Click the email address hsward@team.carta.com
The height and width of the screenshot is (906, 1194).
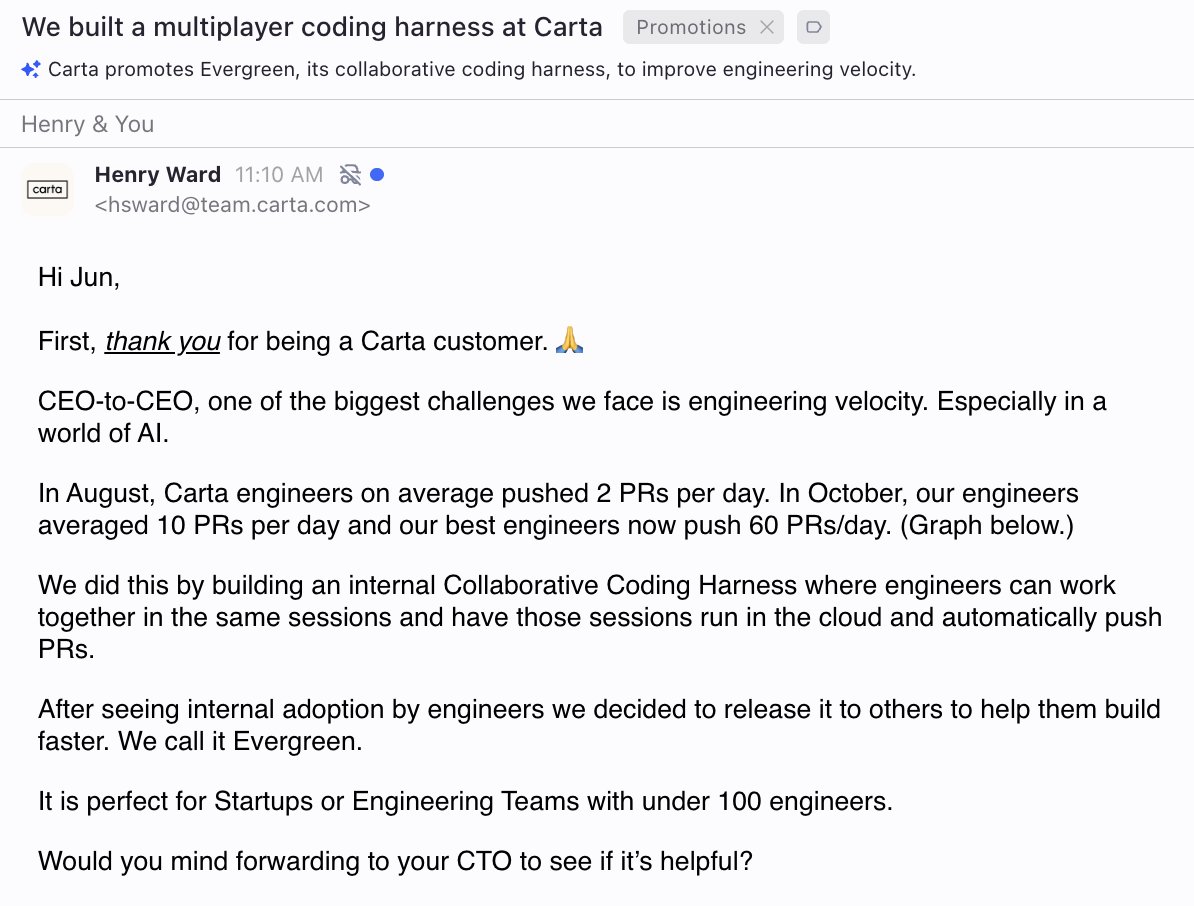232,205
